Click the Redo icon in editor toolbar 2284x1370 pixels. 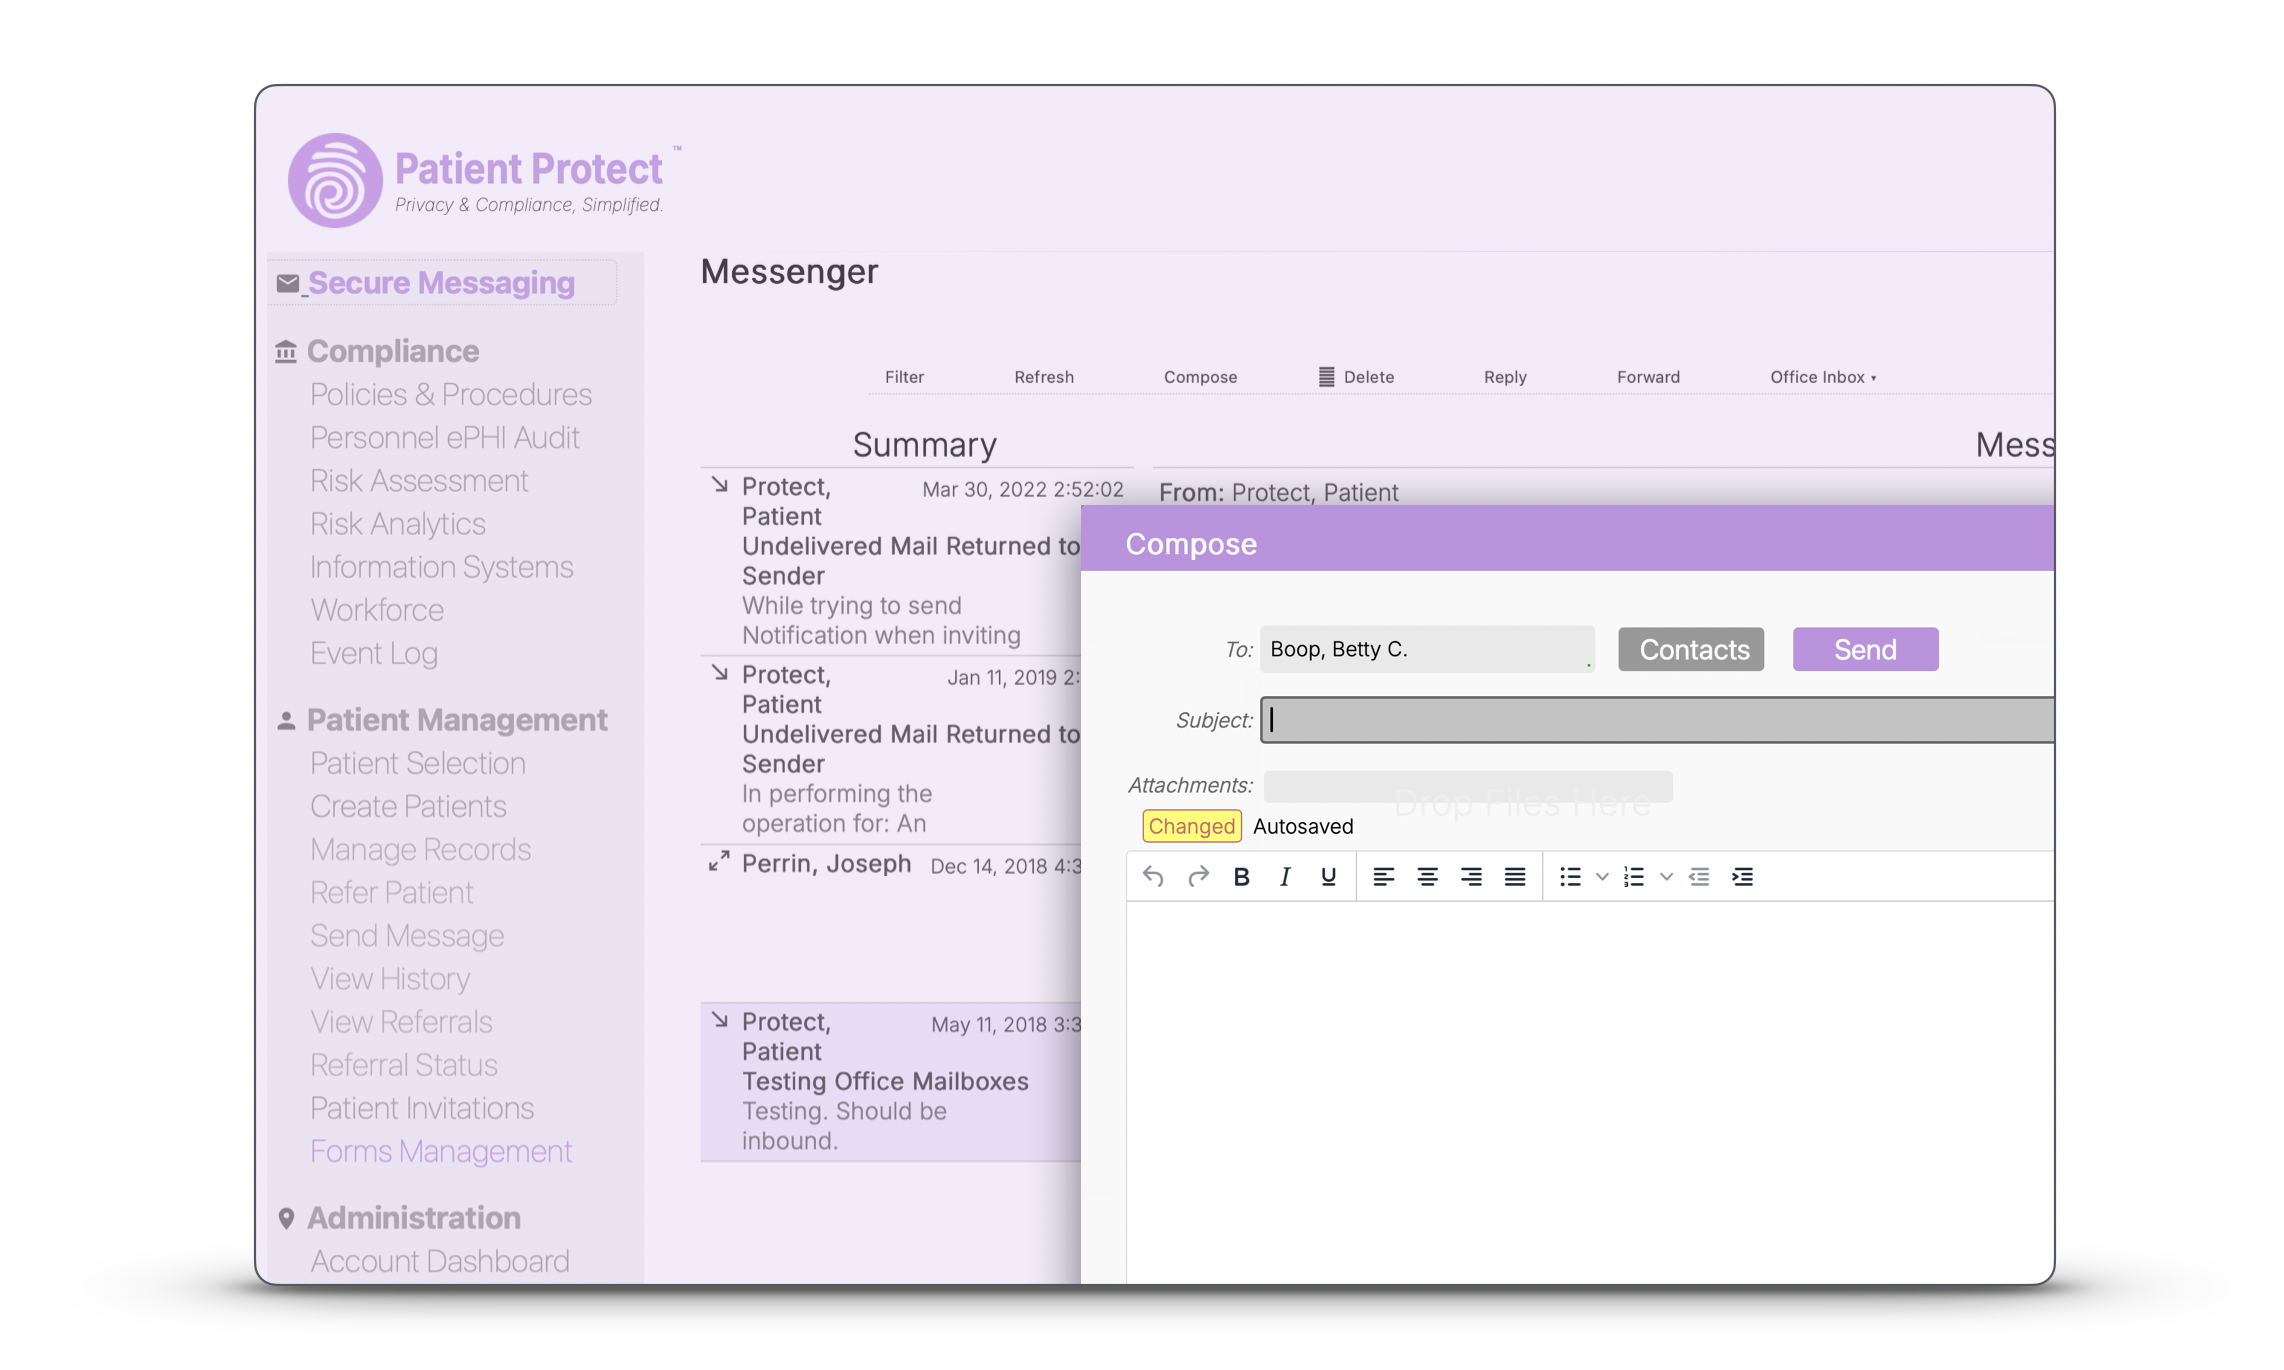(1197, 877)
